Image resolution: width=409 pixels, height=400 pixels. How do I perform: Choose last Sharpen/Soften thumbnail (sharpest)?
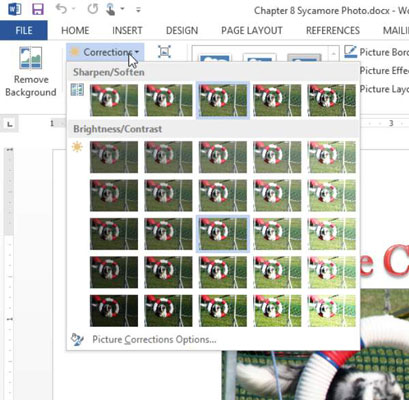tap(332, 100)
